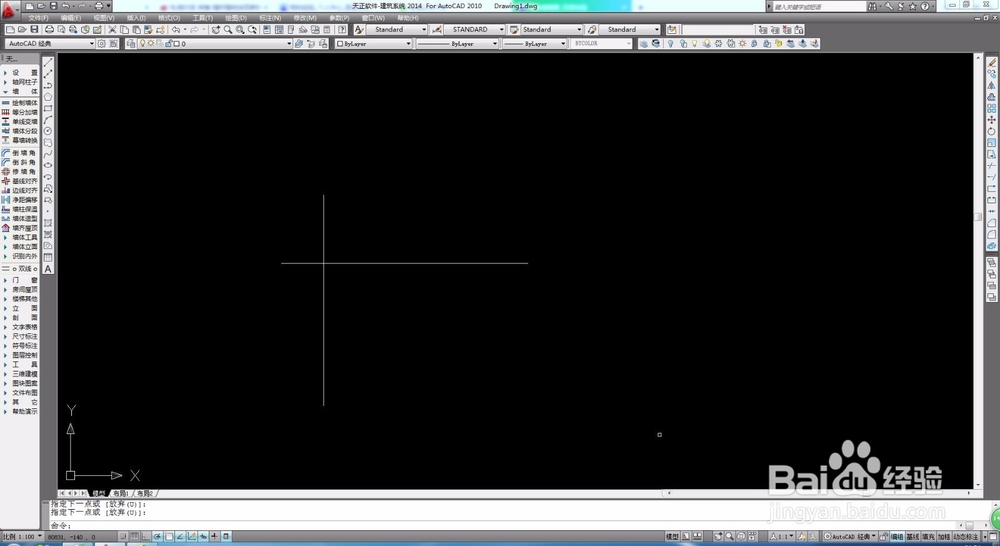Screen dimensions: 1000x546
Task: Select the Arc draw tool
Action: [x=48, y=120]
